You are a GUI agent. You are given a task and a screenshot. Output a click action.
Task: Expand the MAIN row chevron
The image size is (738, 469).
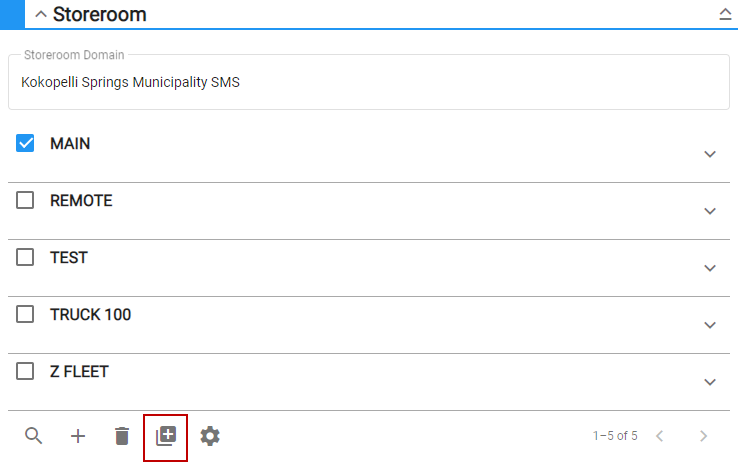click(x=710, y=154)
